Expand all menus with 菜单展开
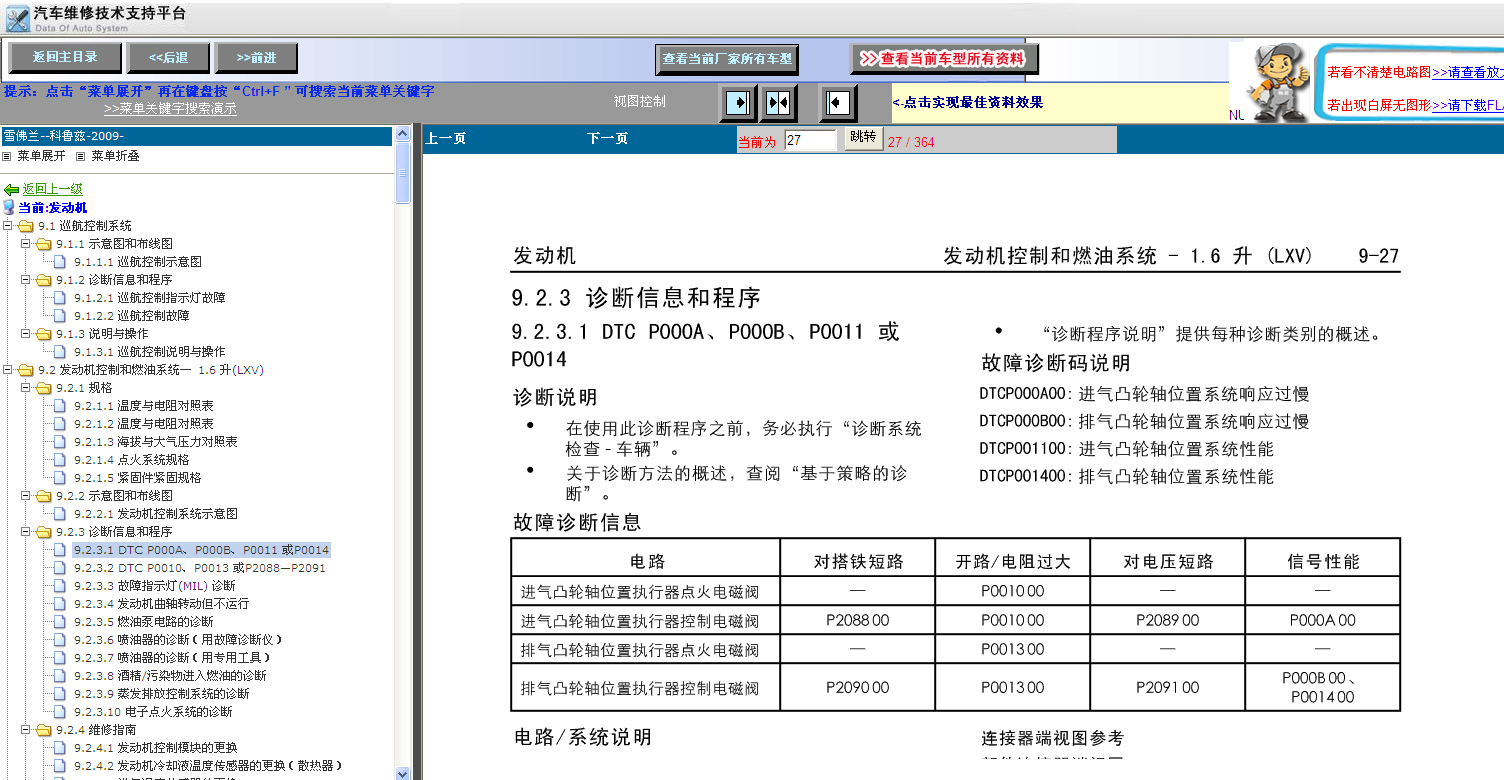This screenshot has height=780, width=1504. 41,156
